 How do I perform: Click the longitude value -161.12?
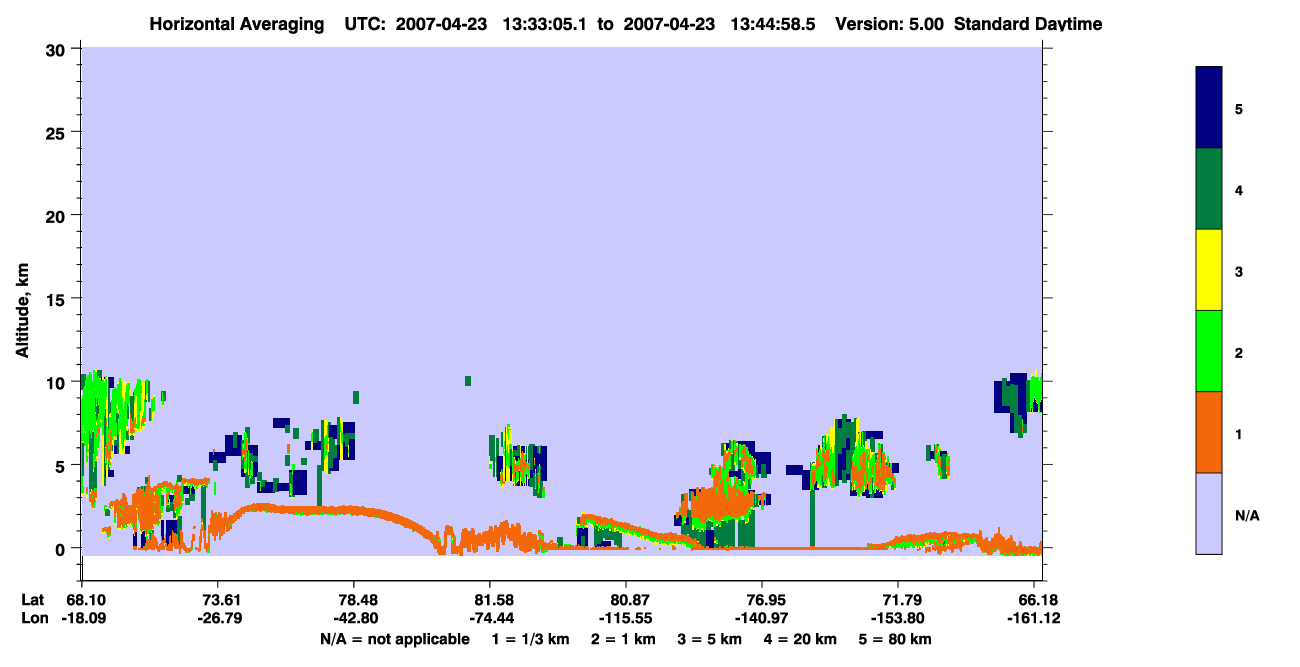1034,618
